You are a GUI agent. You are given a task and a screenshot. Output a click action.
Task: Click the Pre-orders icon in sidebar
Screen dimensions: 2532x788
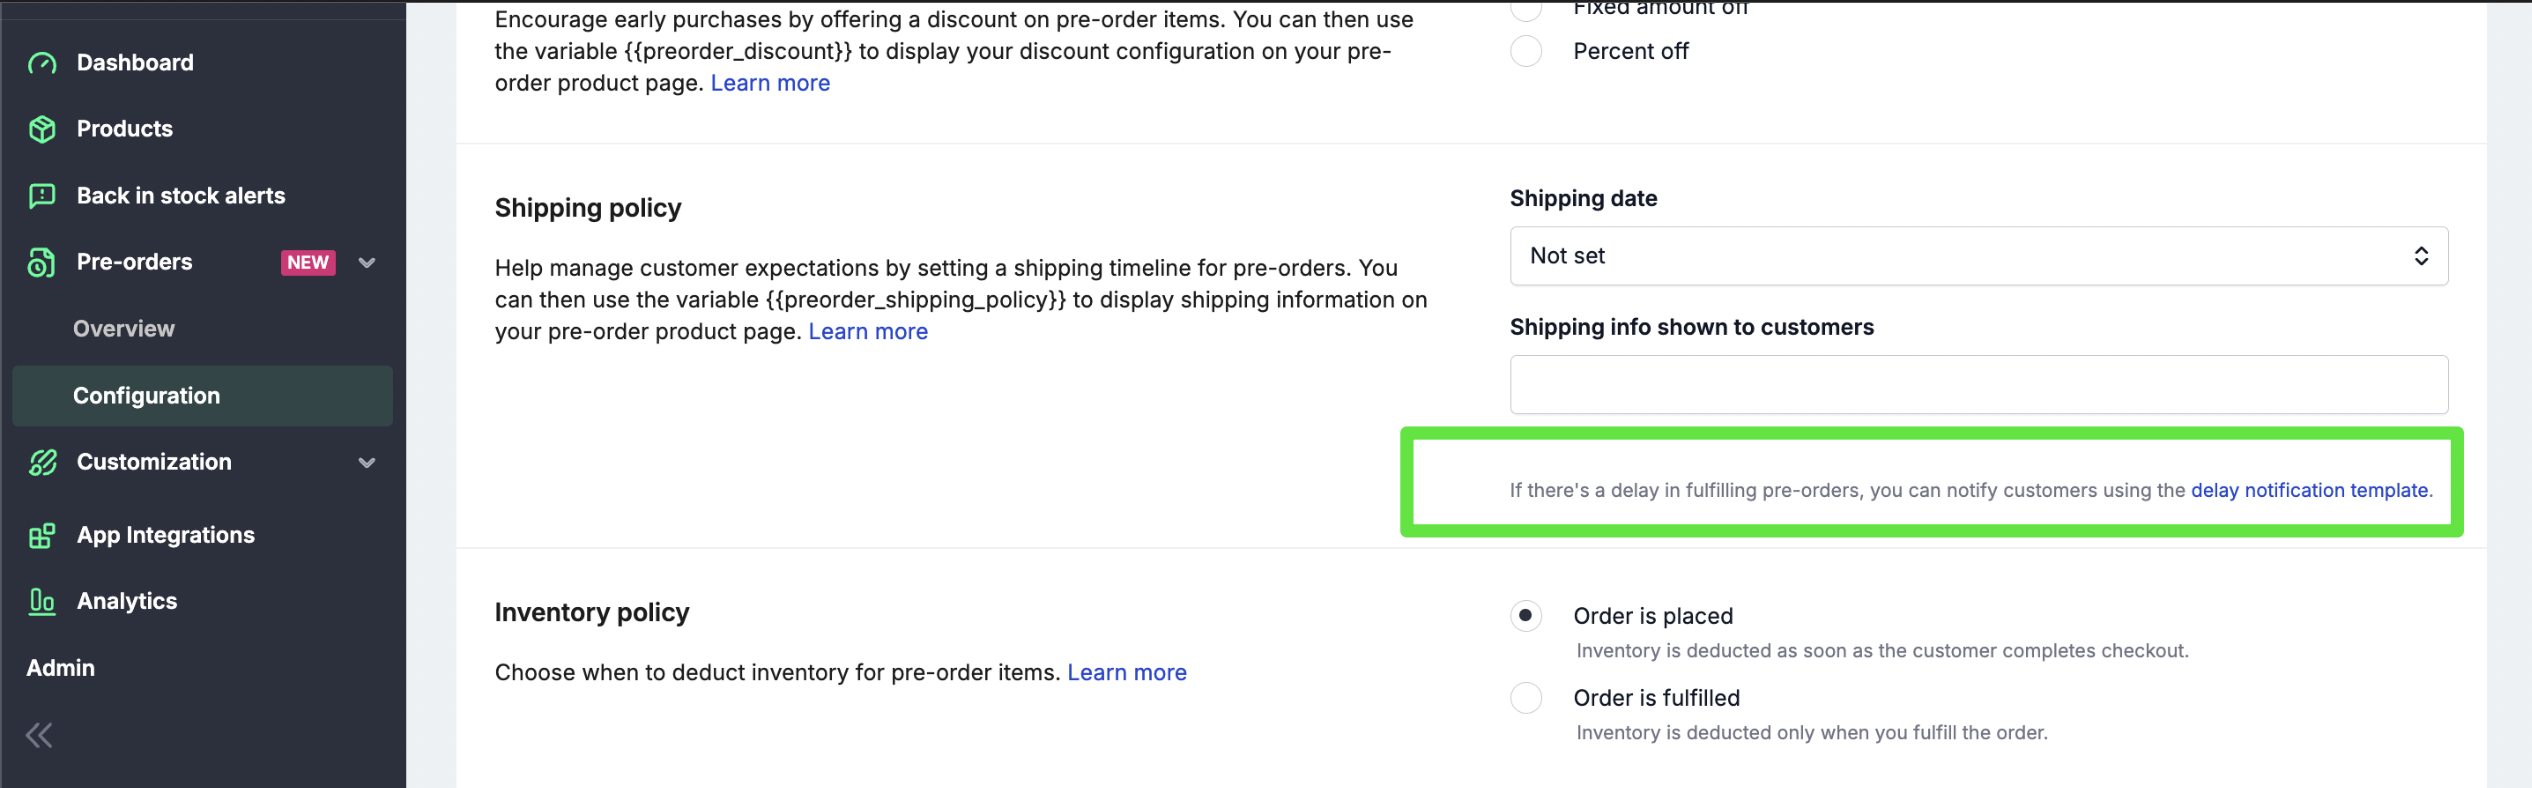(42, 262)
